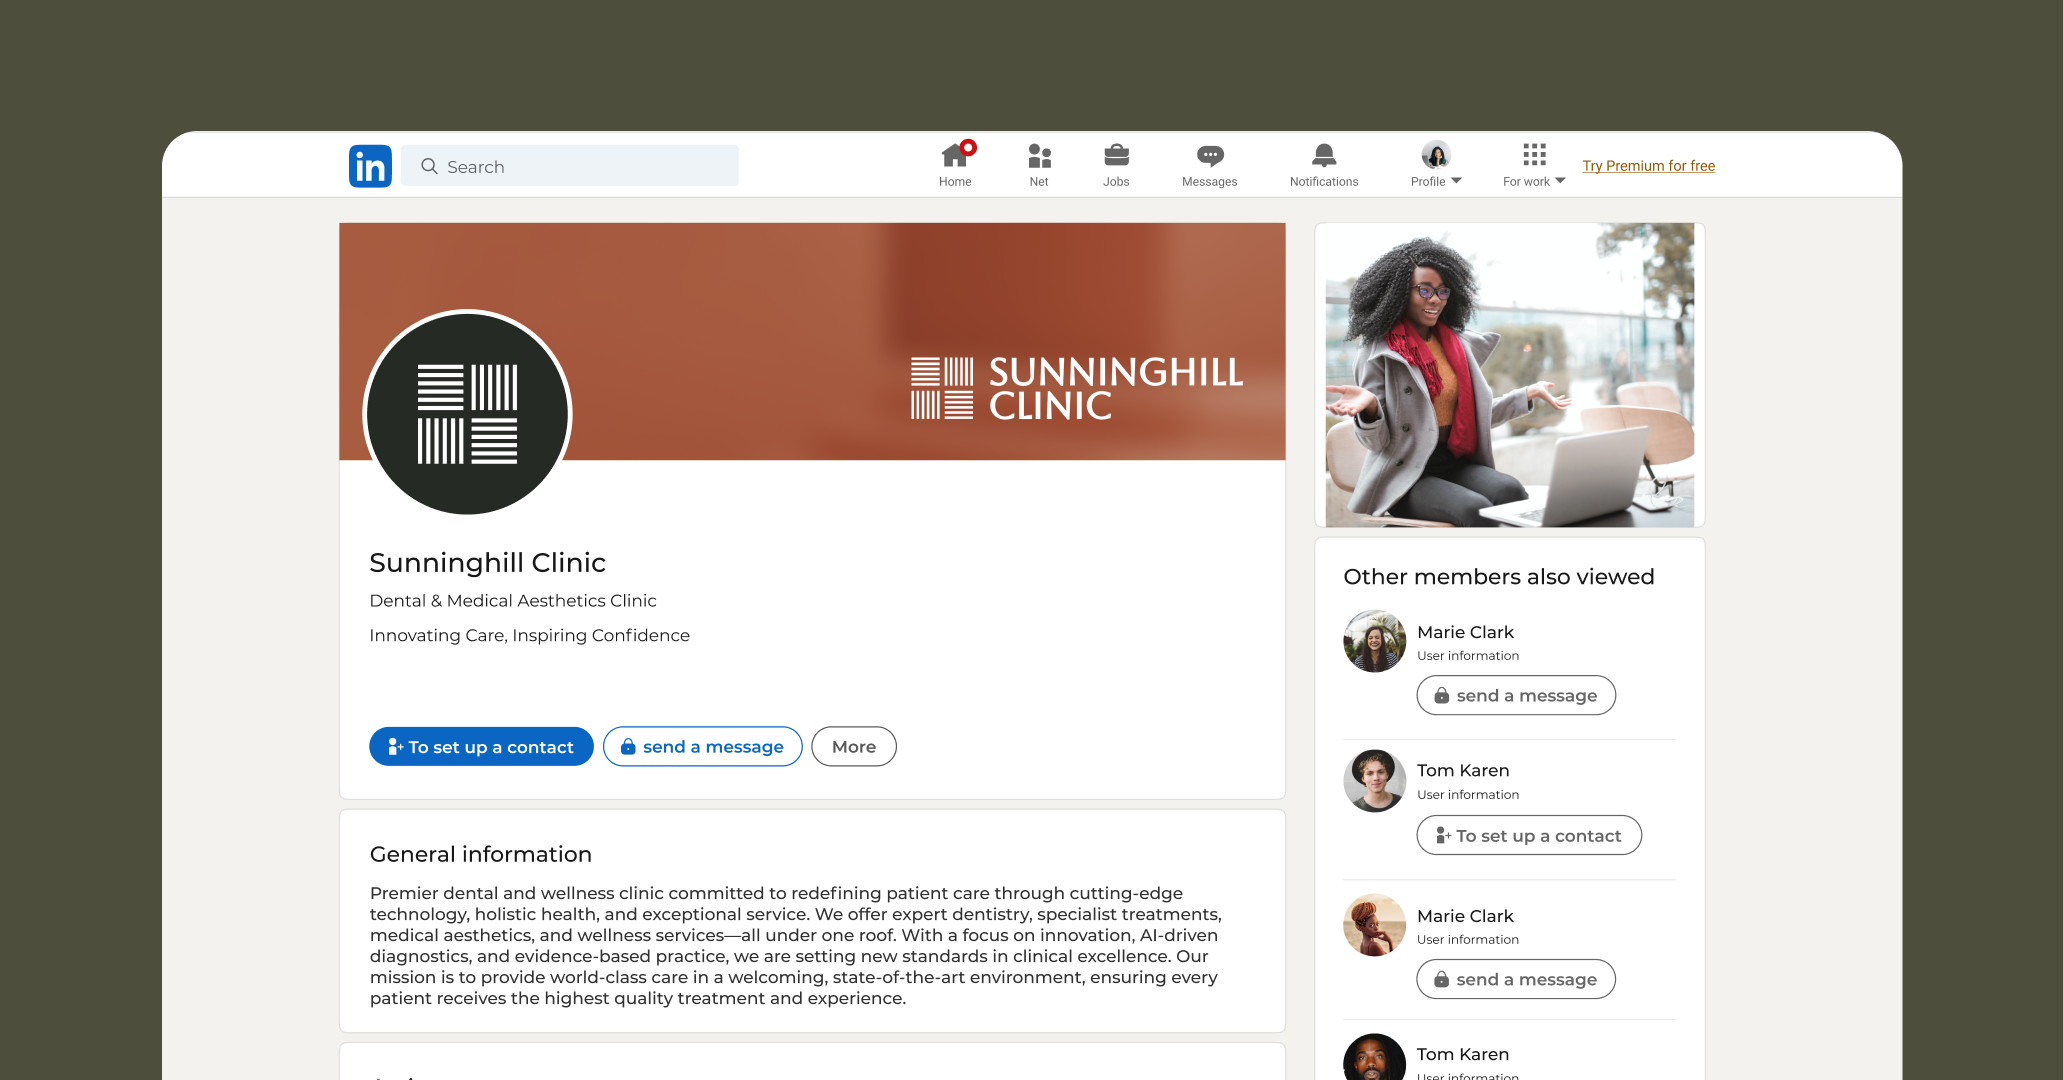Click the LinkedIn logo icon

click(x=370, y=166)
